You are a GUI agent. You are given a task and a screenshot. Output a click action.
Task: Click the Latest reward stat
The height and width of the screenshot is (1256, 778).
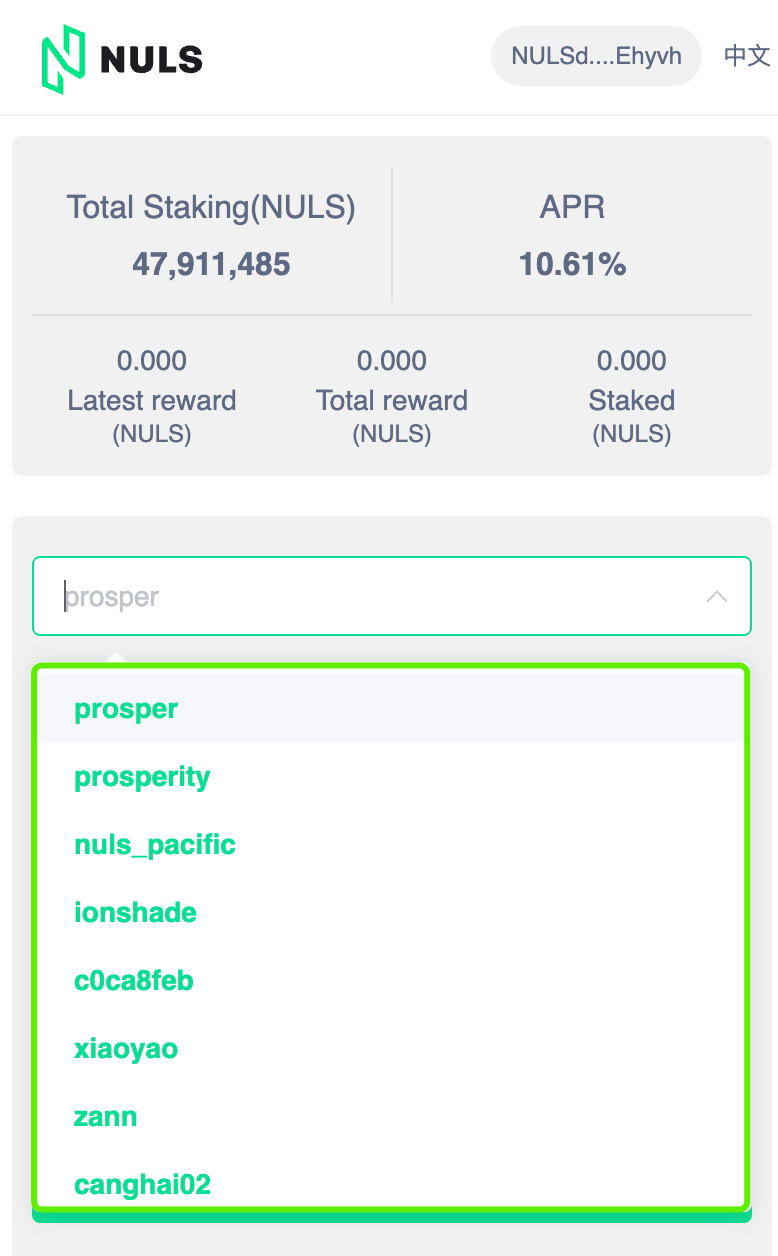pos(152,396)
